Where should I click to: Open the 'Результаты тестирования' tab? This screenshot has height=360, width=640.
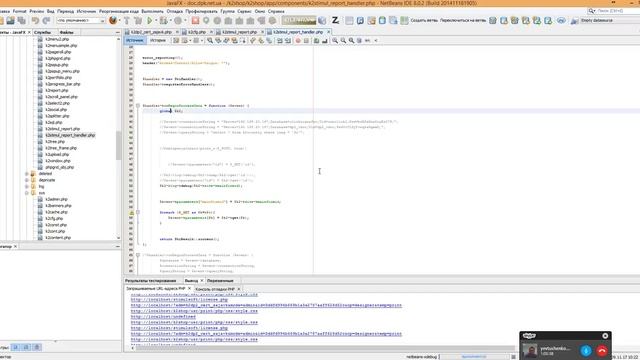click(x=151, y=281)
